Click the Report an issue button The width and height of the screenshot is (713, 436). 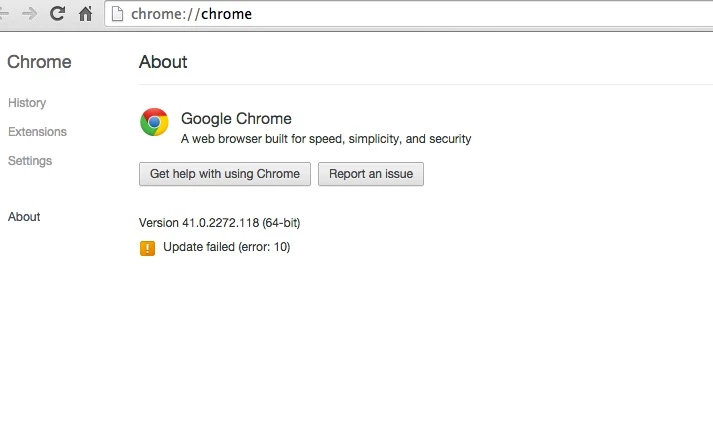point(371,174)
